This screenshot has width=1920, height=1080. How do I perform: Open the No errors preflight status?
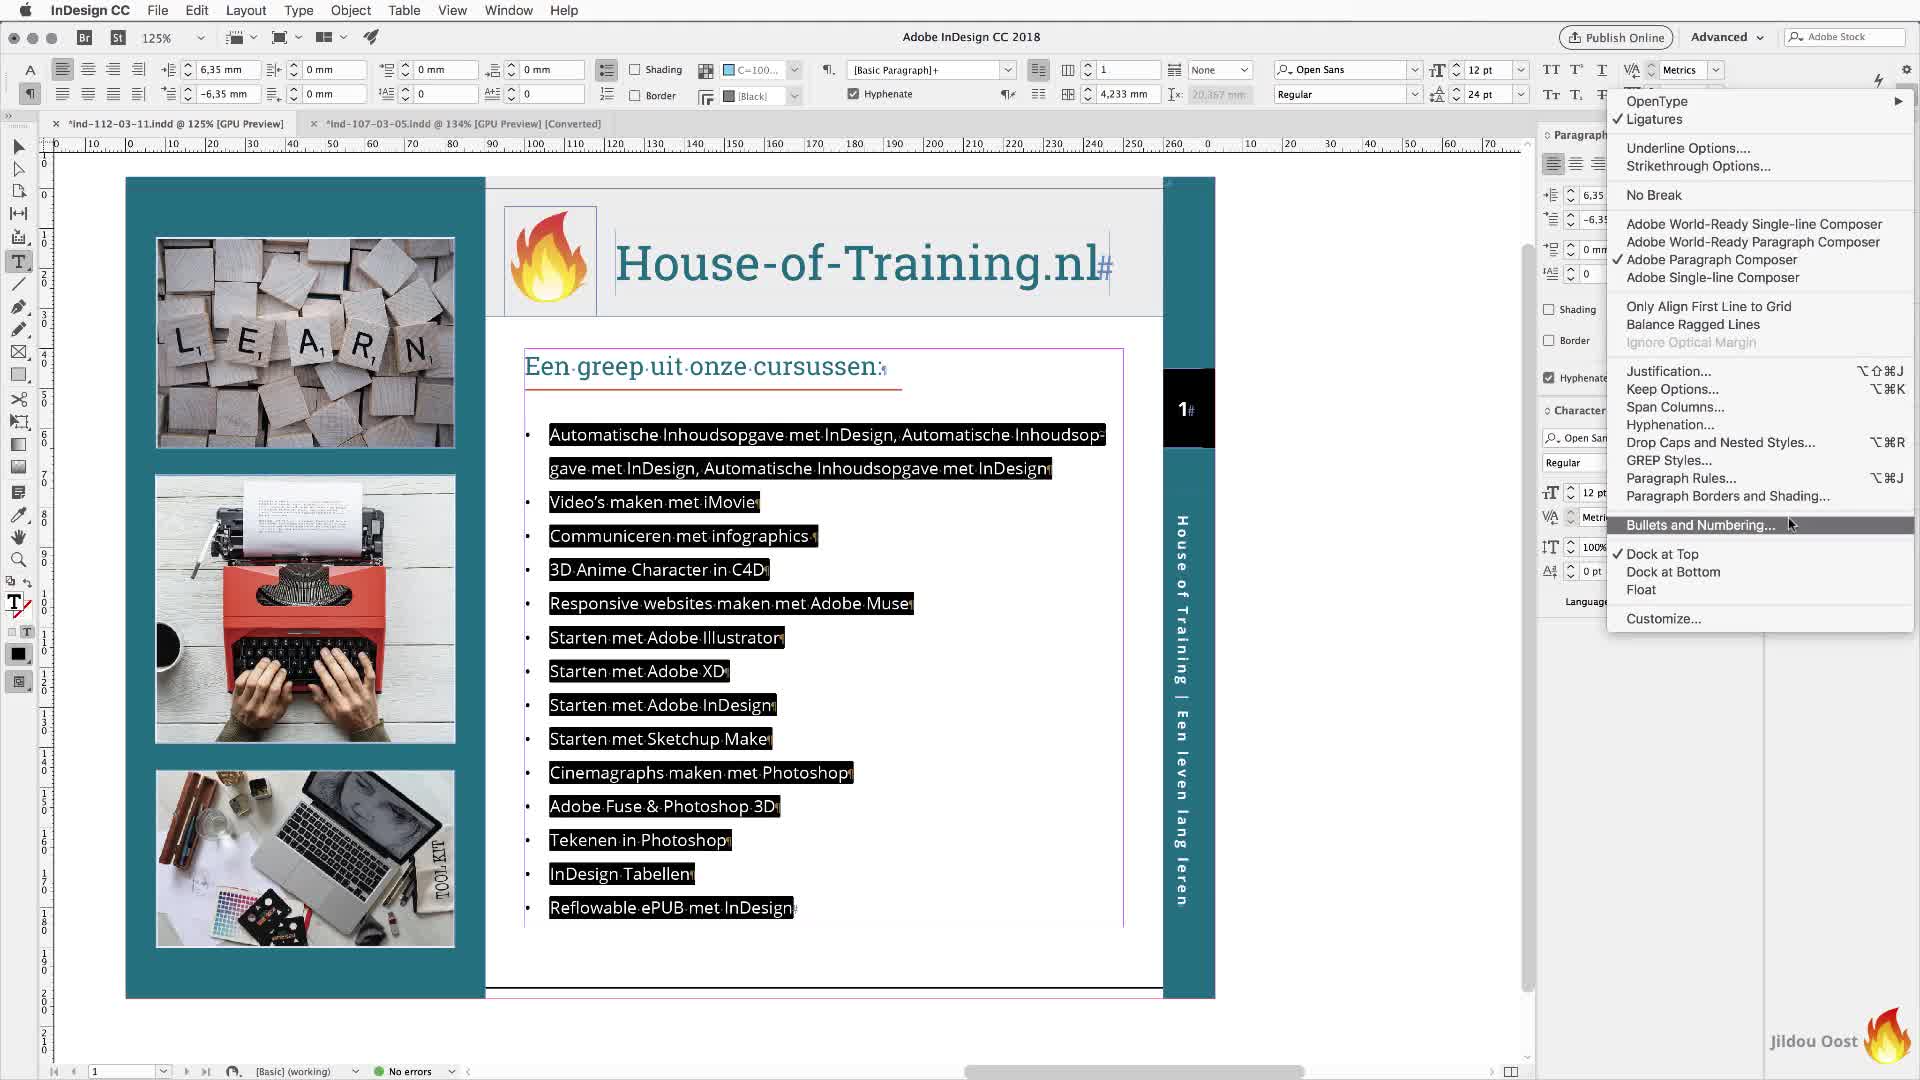tap(410, 1071)
